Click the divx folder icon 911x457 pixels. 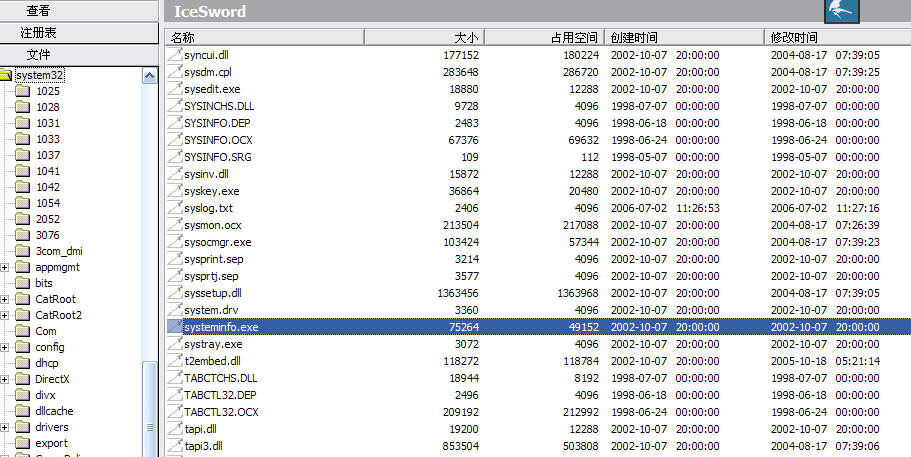(23, 395)
